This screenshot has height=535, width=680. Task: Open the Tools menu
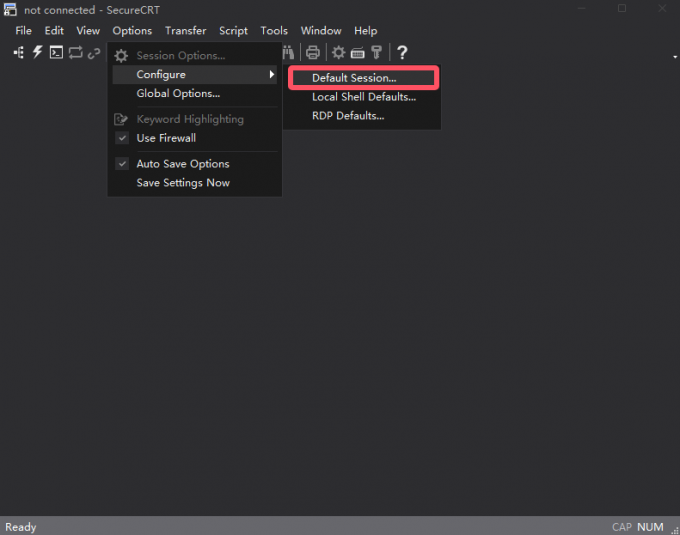(274, 31)
